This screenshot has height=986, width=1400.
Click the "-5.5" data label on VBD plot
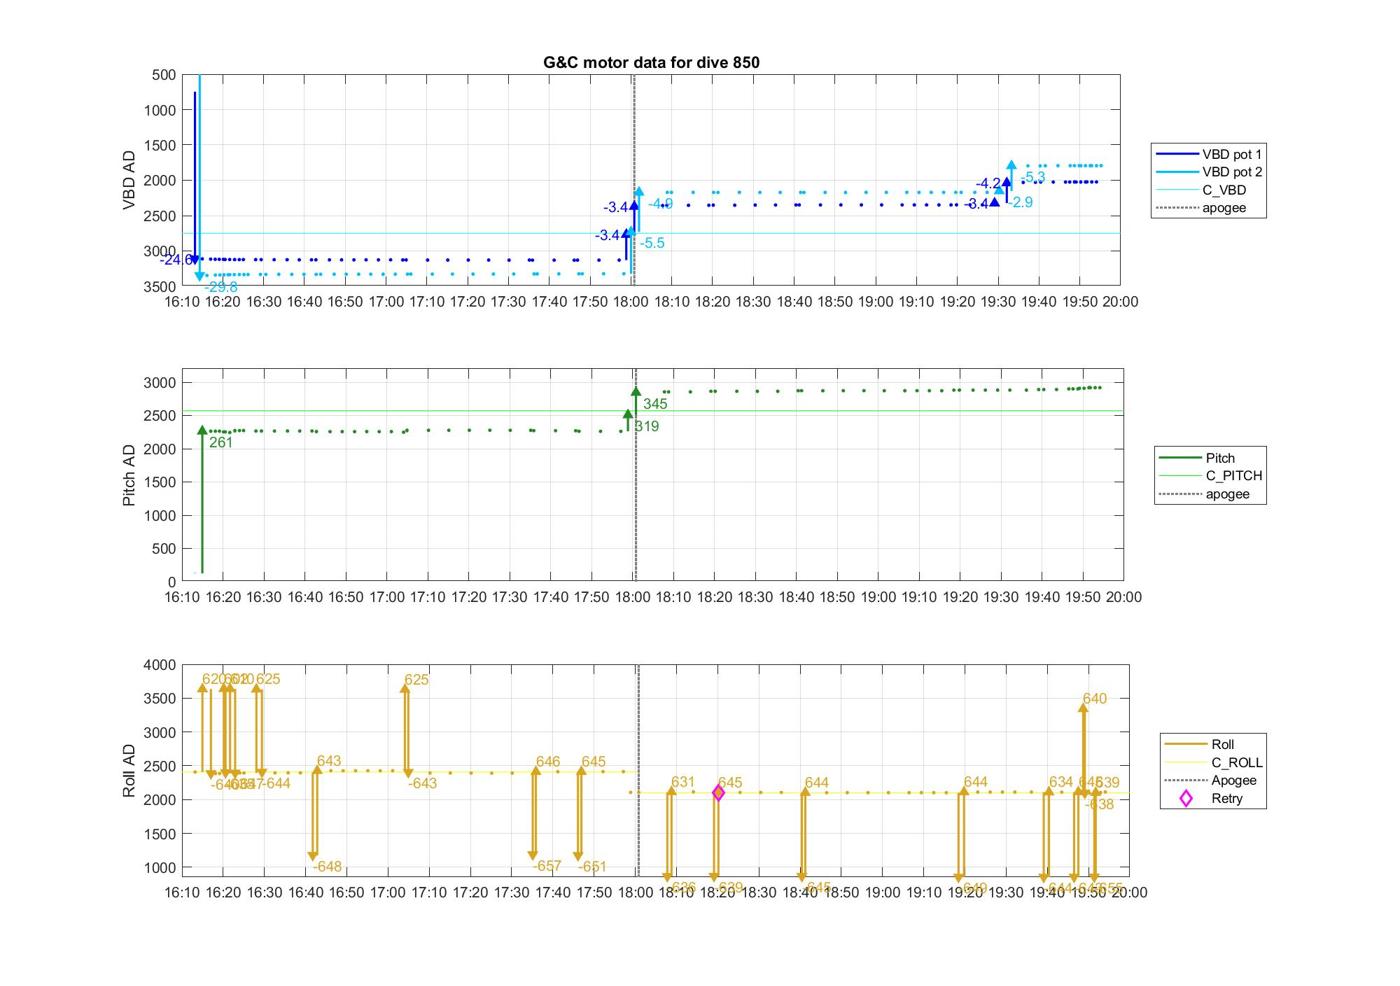[652, 243]
